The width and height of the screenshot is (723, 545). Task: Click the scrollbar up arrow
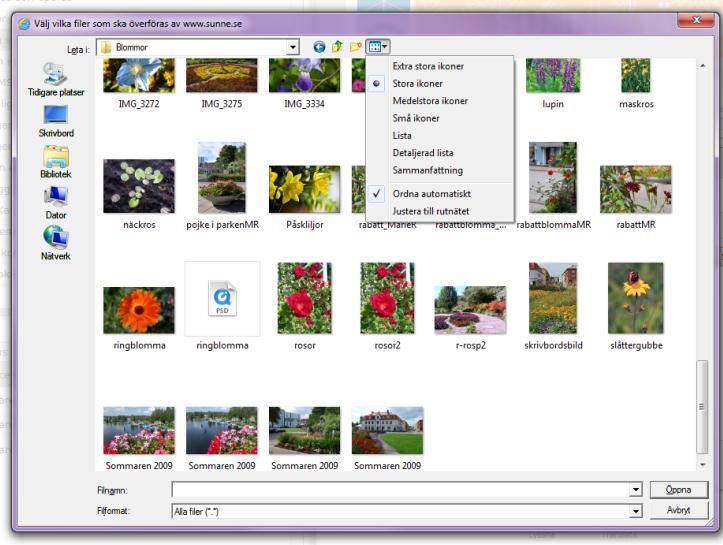(x=702, y=66)
